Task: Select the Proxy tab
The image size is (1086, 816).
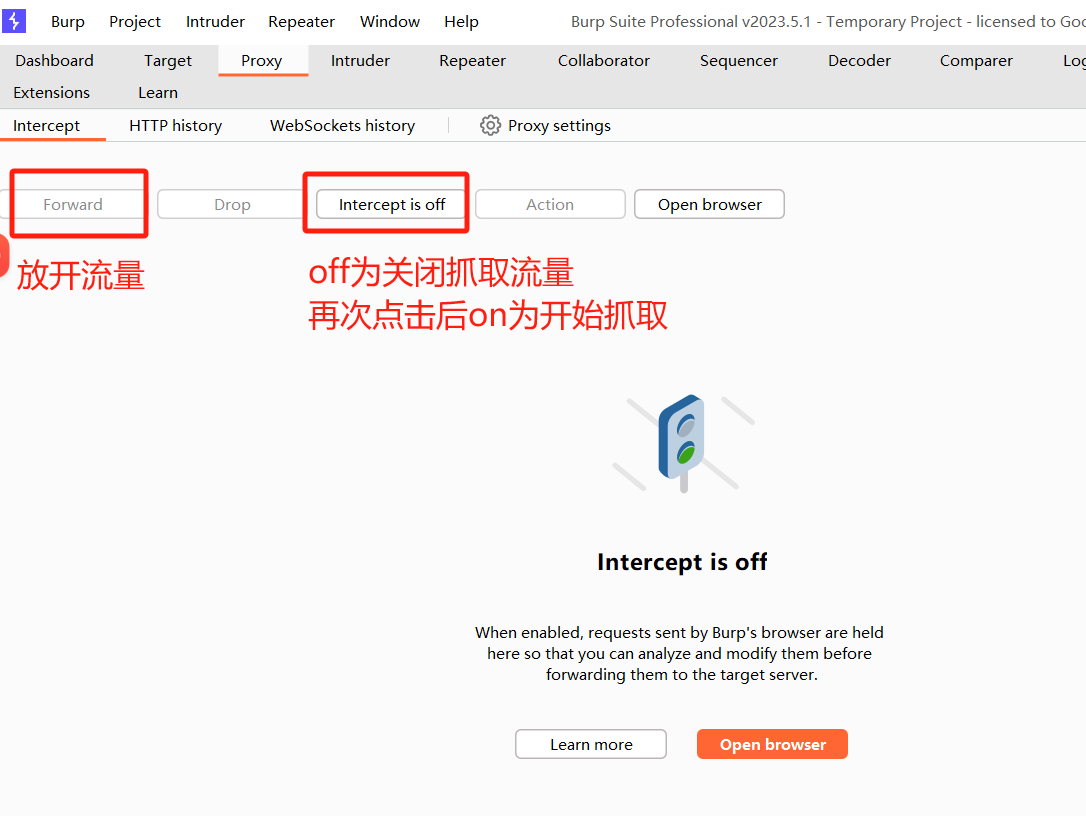Action: coord(262,61)
